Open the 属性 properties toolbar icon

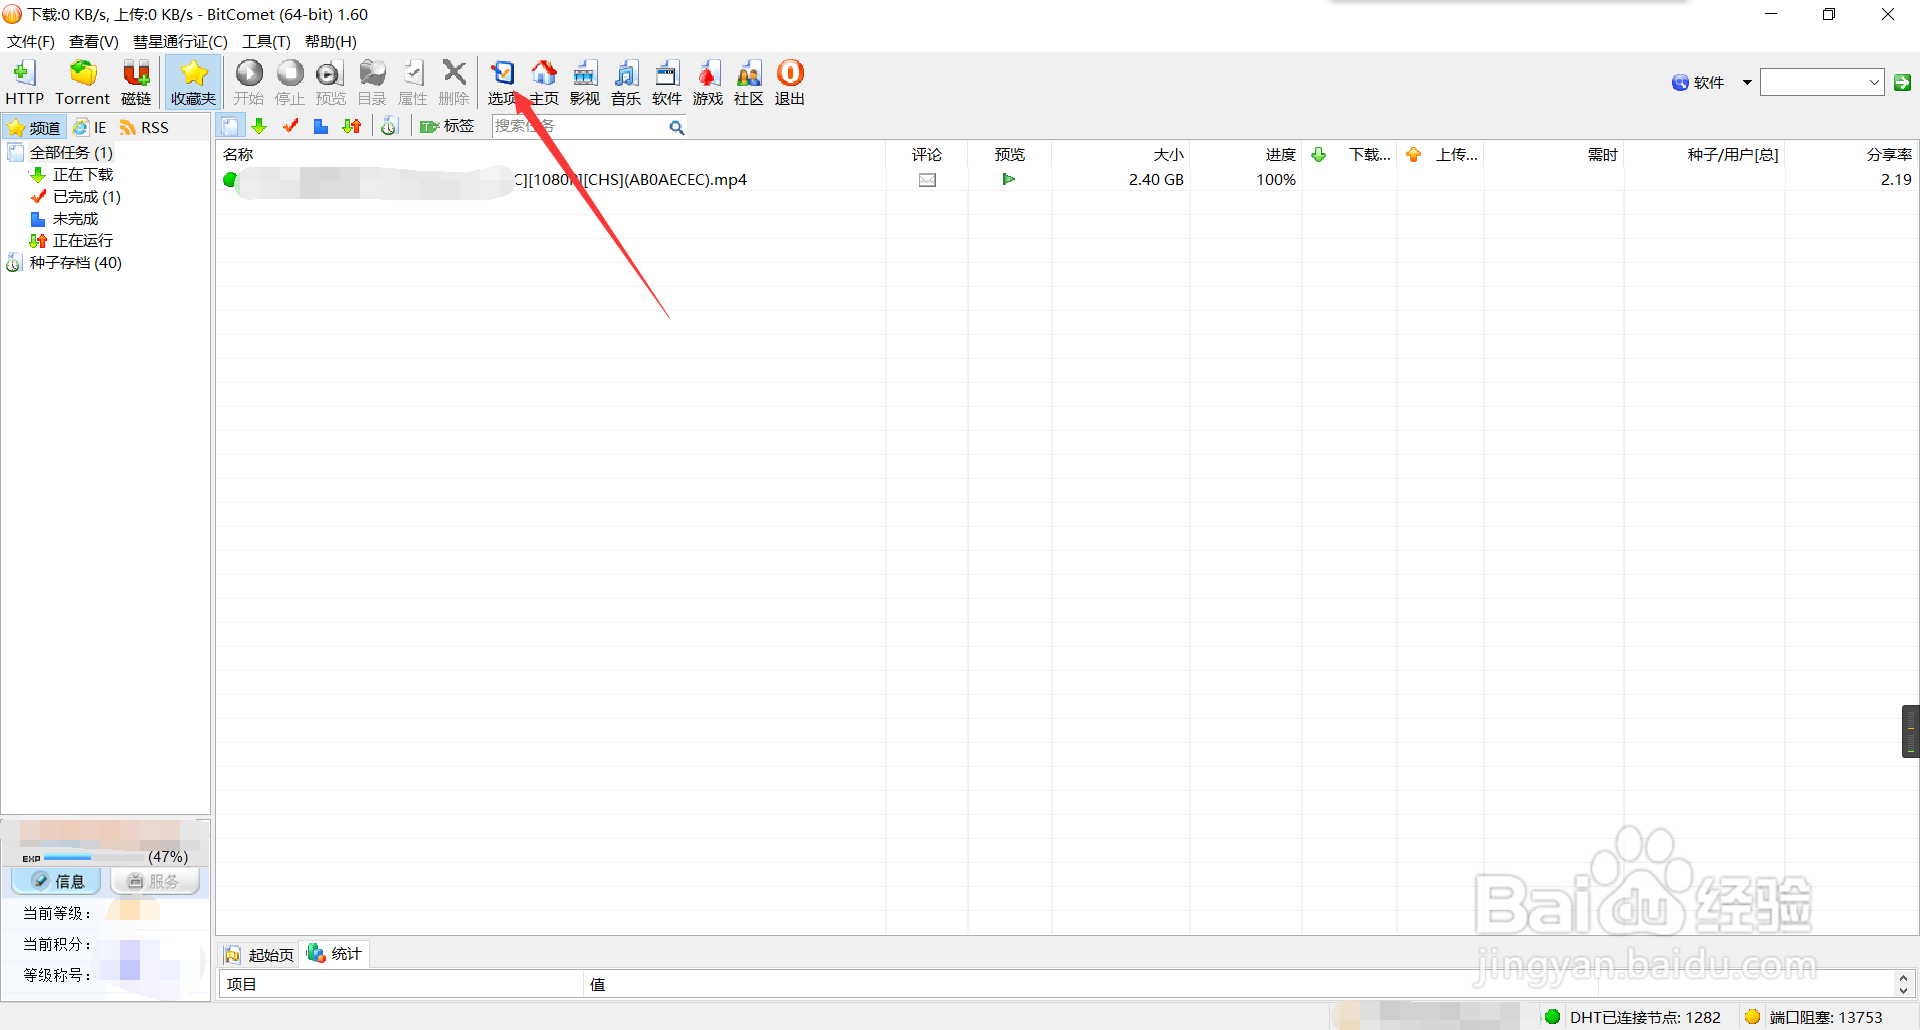(413, 82)
